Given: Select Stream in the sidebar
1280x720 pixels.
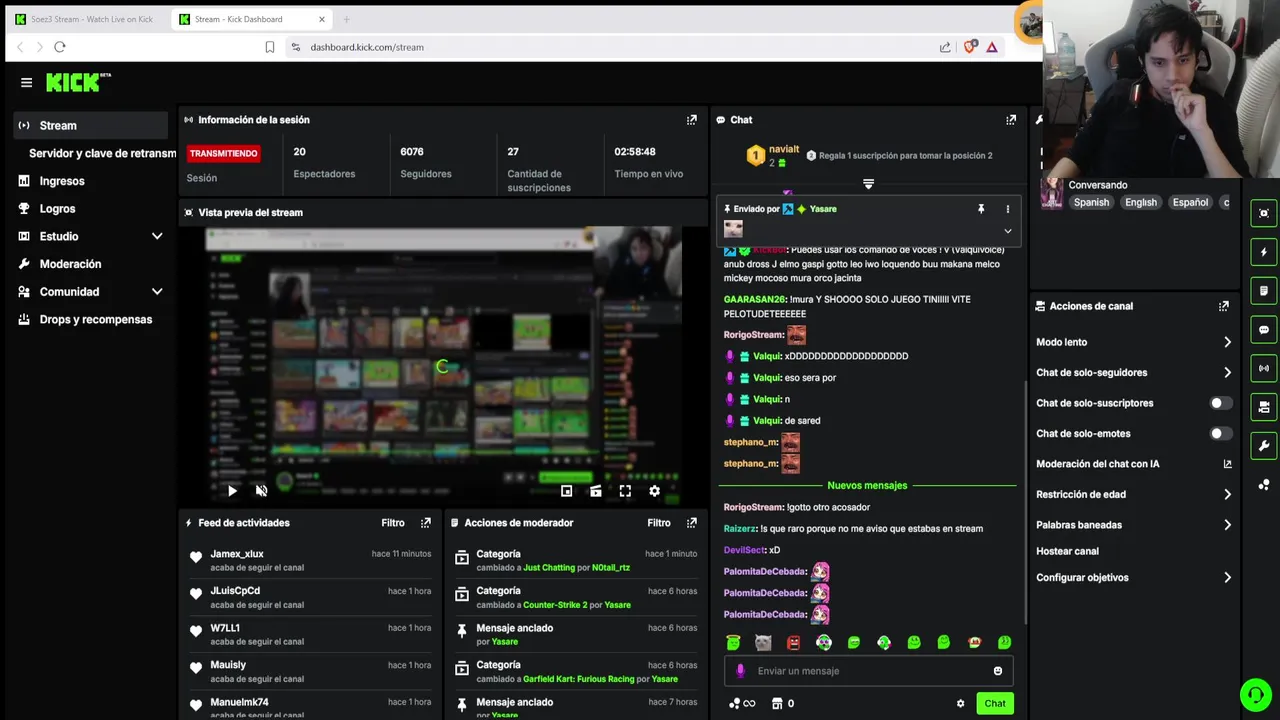Looking at the screenshot, I should (x=91, y=125).
